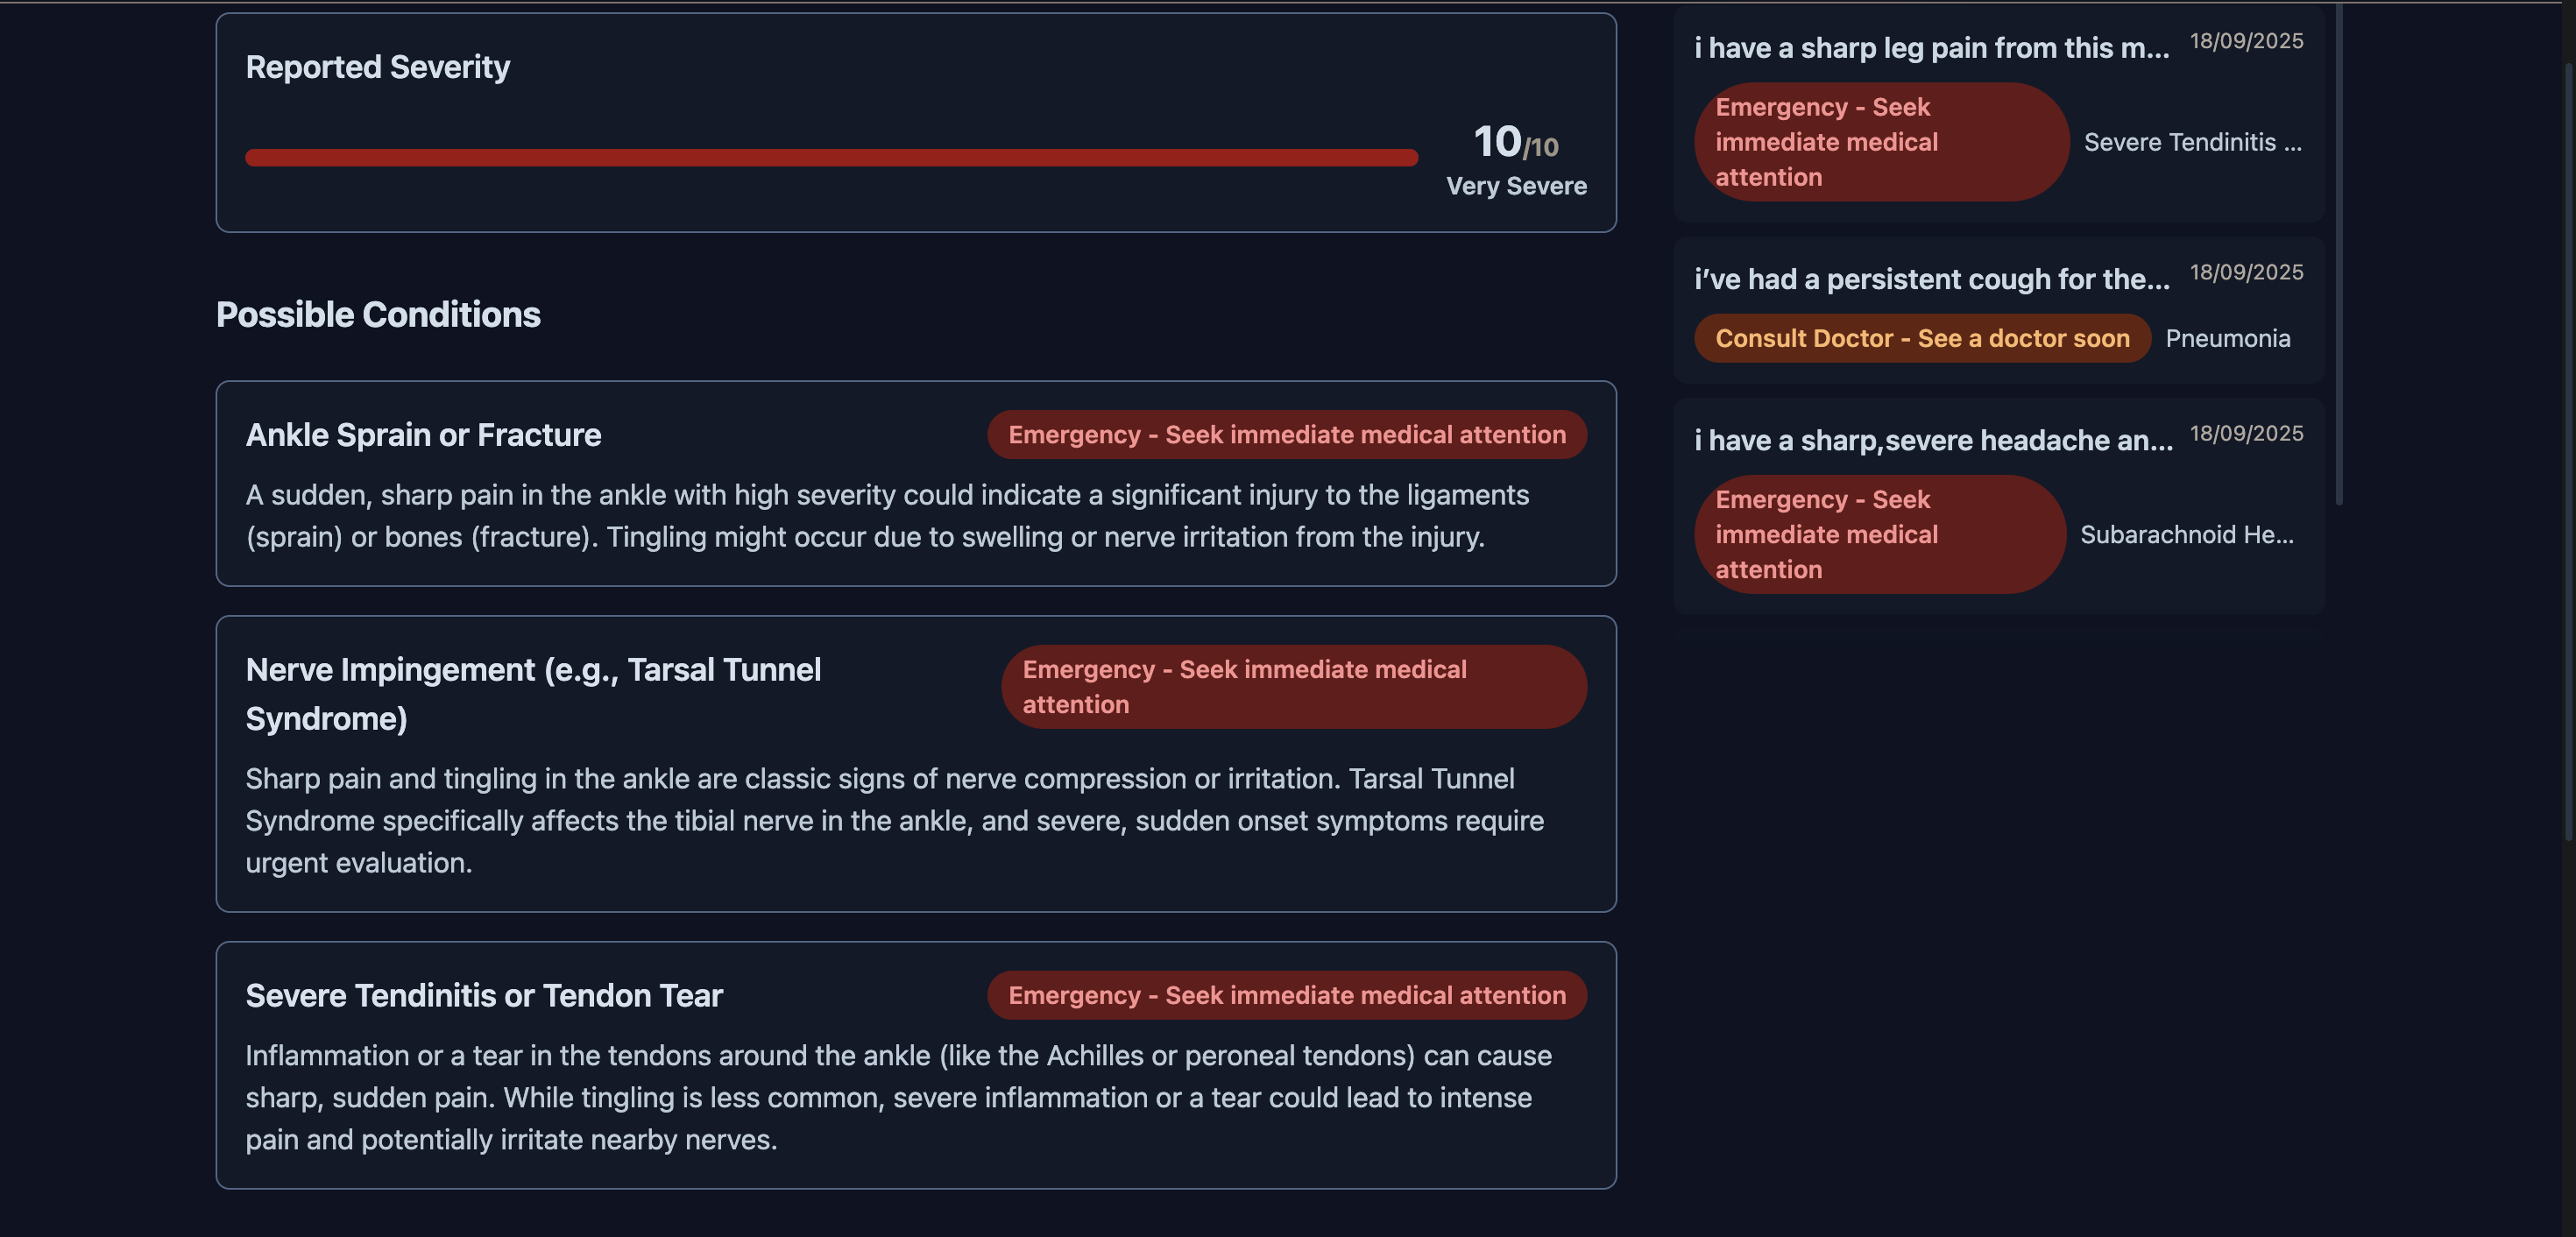The height and width of the screenshot is (1237, 2576).
Task: Click the history panel scrollbar
Action: (x=2338, y=250)
